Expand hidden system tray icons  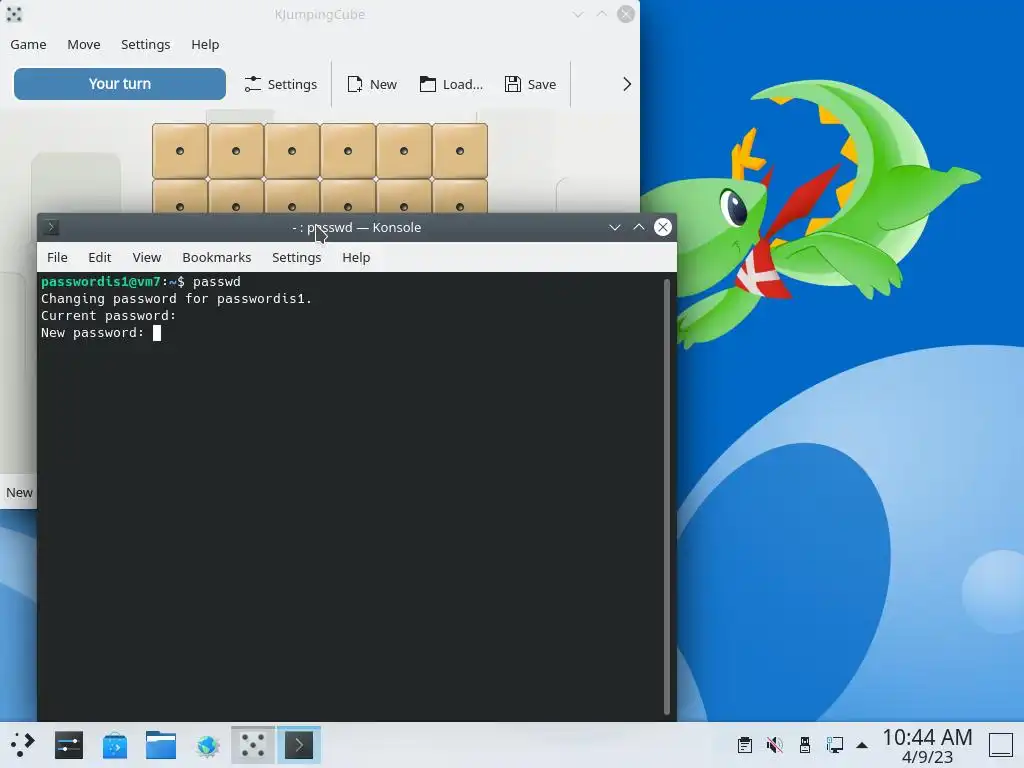click(862, 745)
